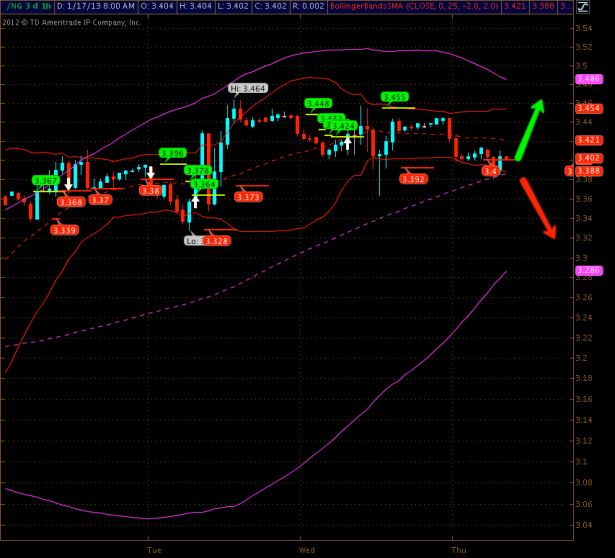Click the red 3.392 price label
The image size is (615, 558).
(412, 178)
